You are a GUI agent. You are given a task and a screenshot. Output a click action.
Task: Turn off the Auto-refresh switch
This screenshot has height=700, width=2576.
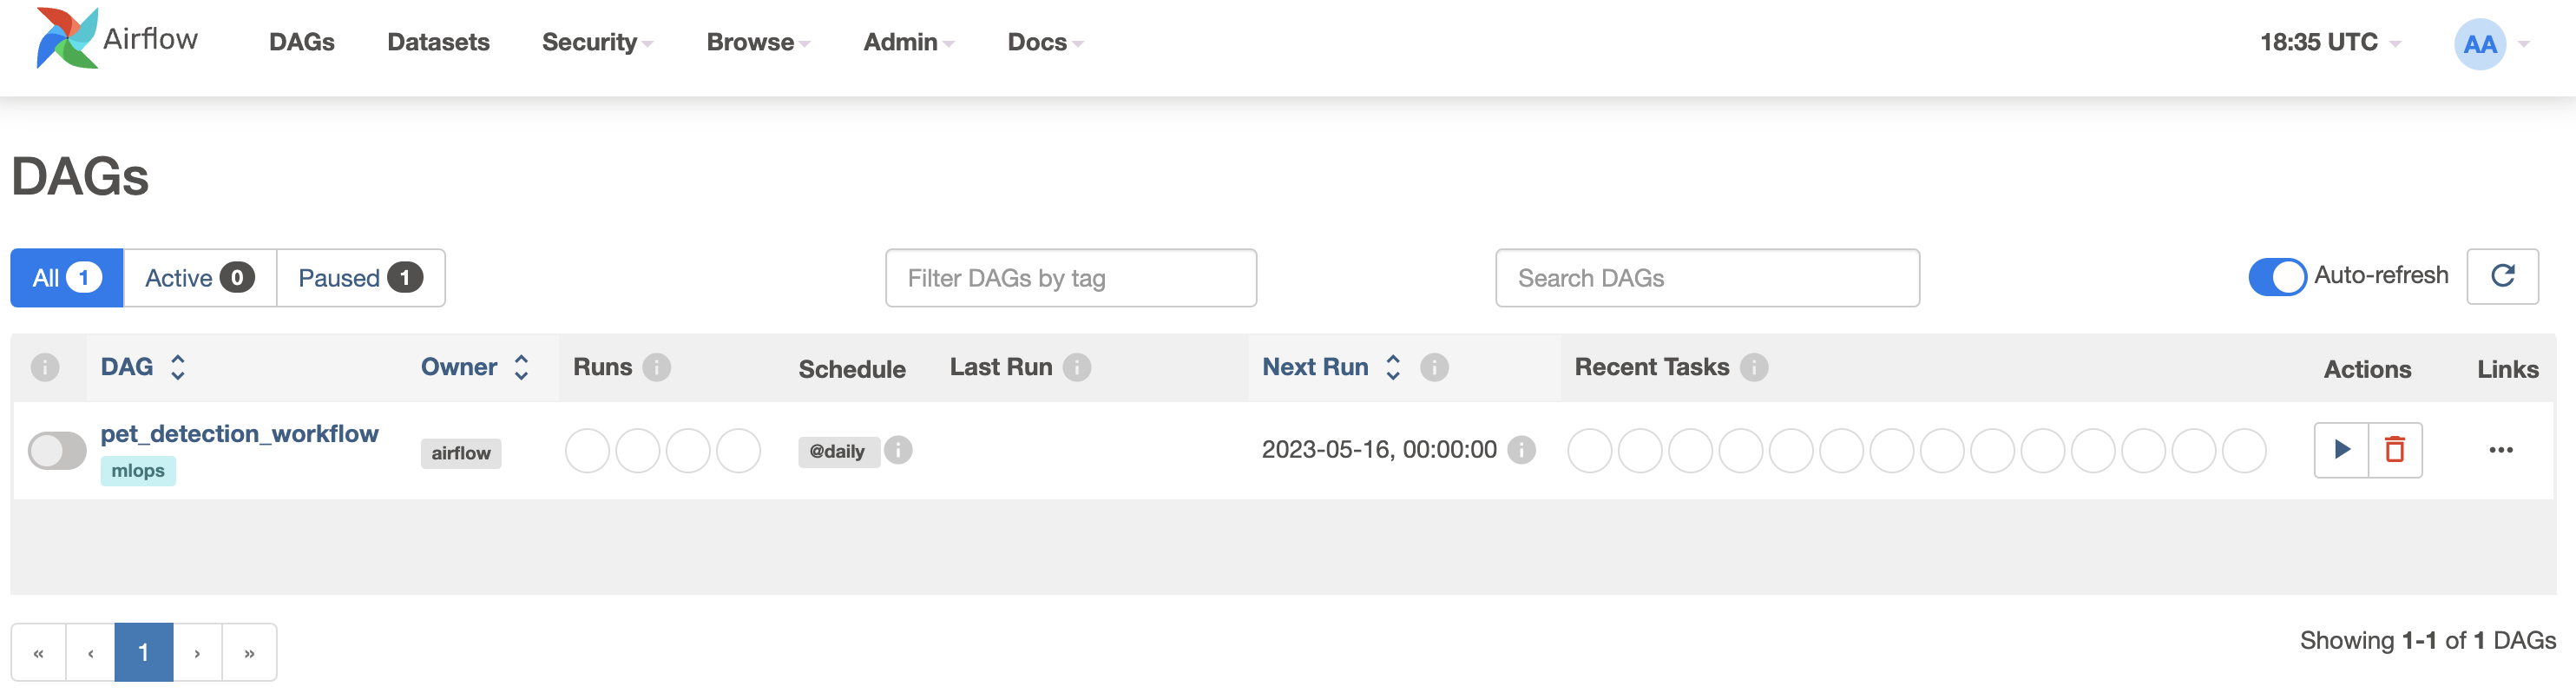click(2277, 277)
